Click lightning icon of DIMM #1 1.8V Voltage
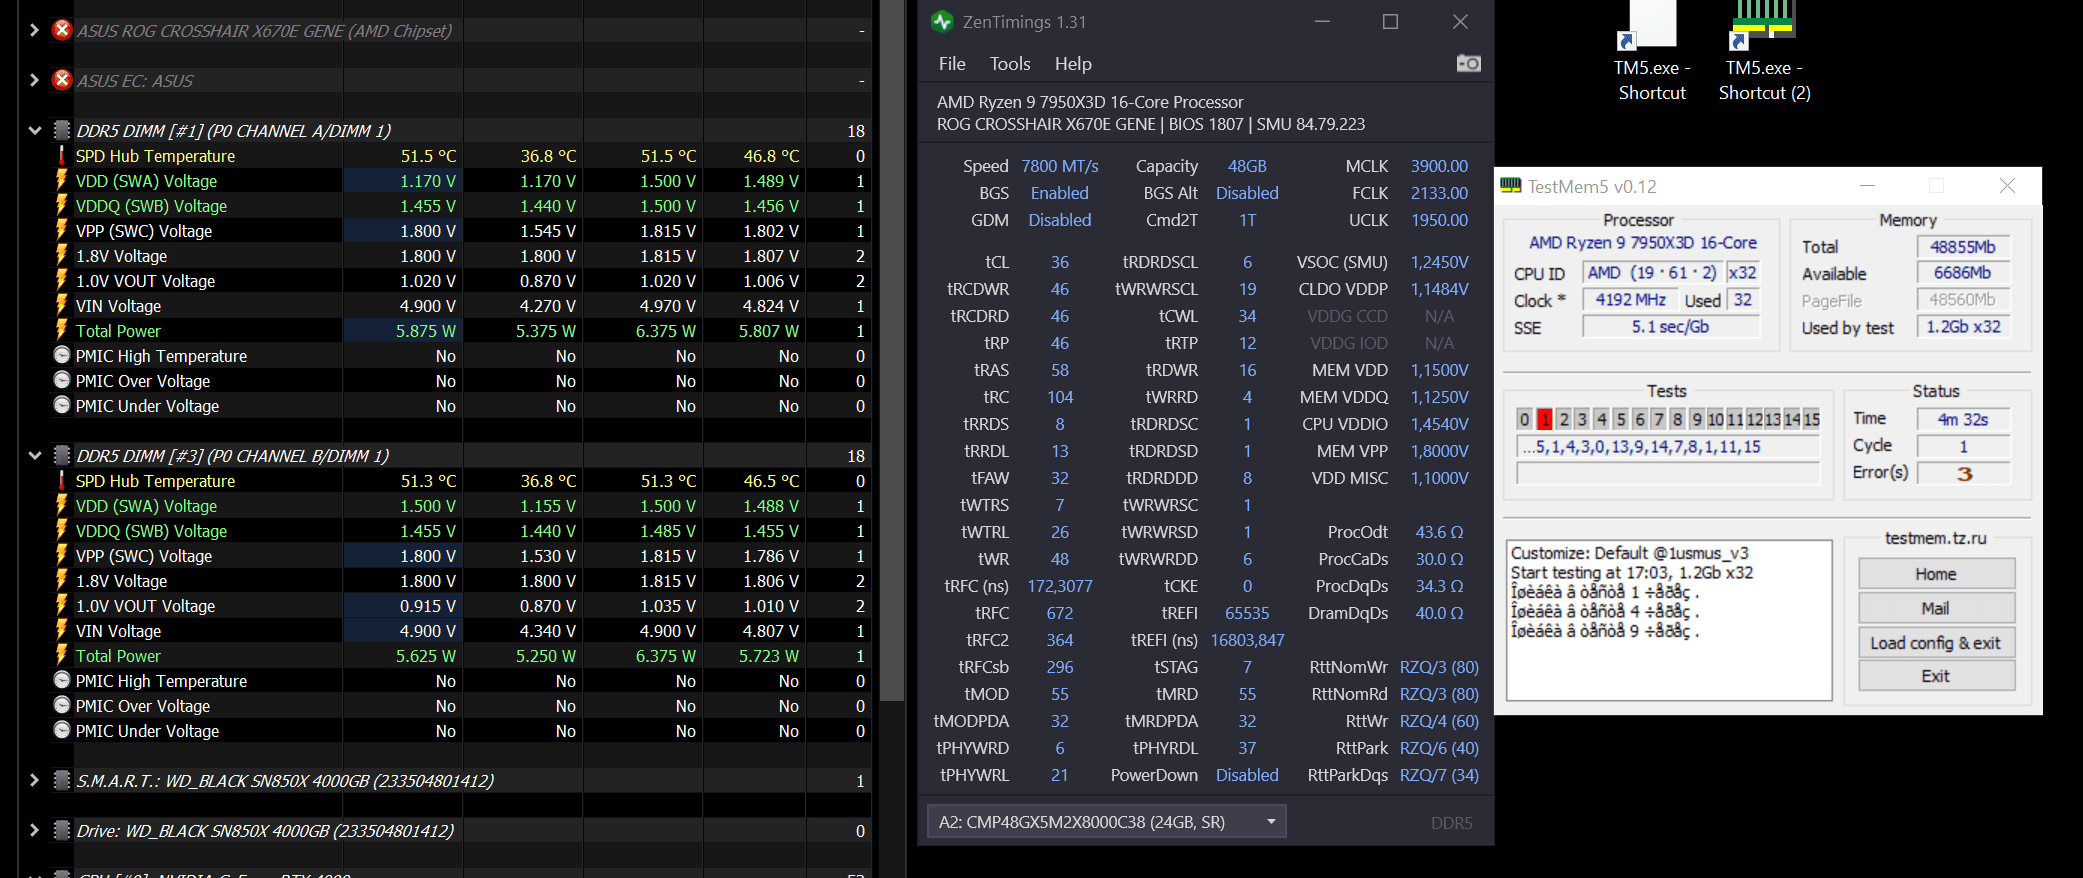Viewport: 2083px width, 878px height. coord(61,255)
